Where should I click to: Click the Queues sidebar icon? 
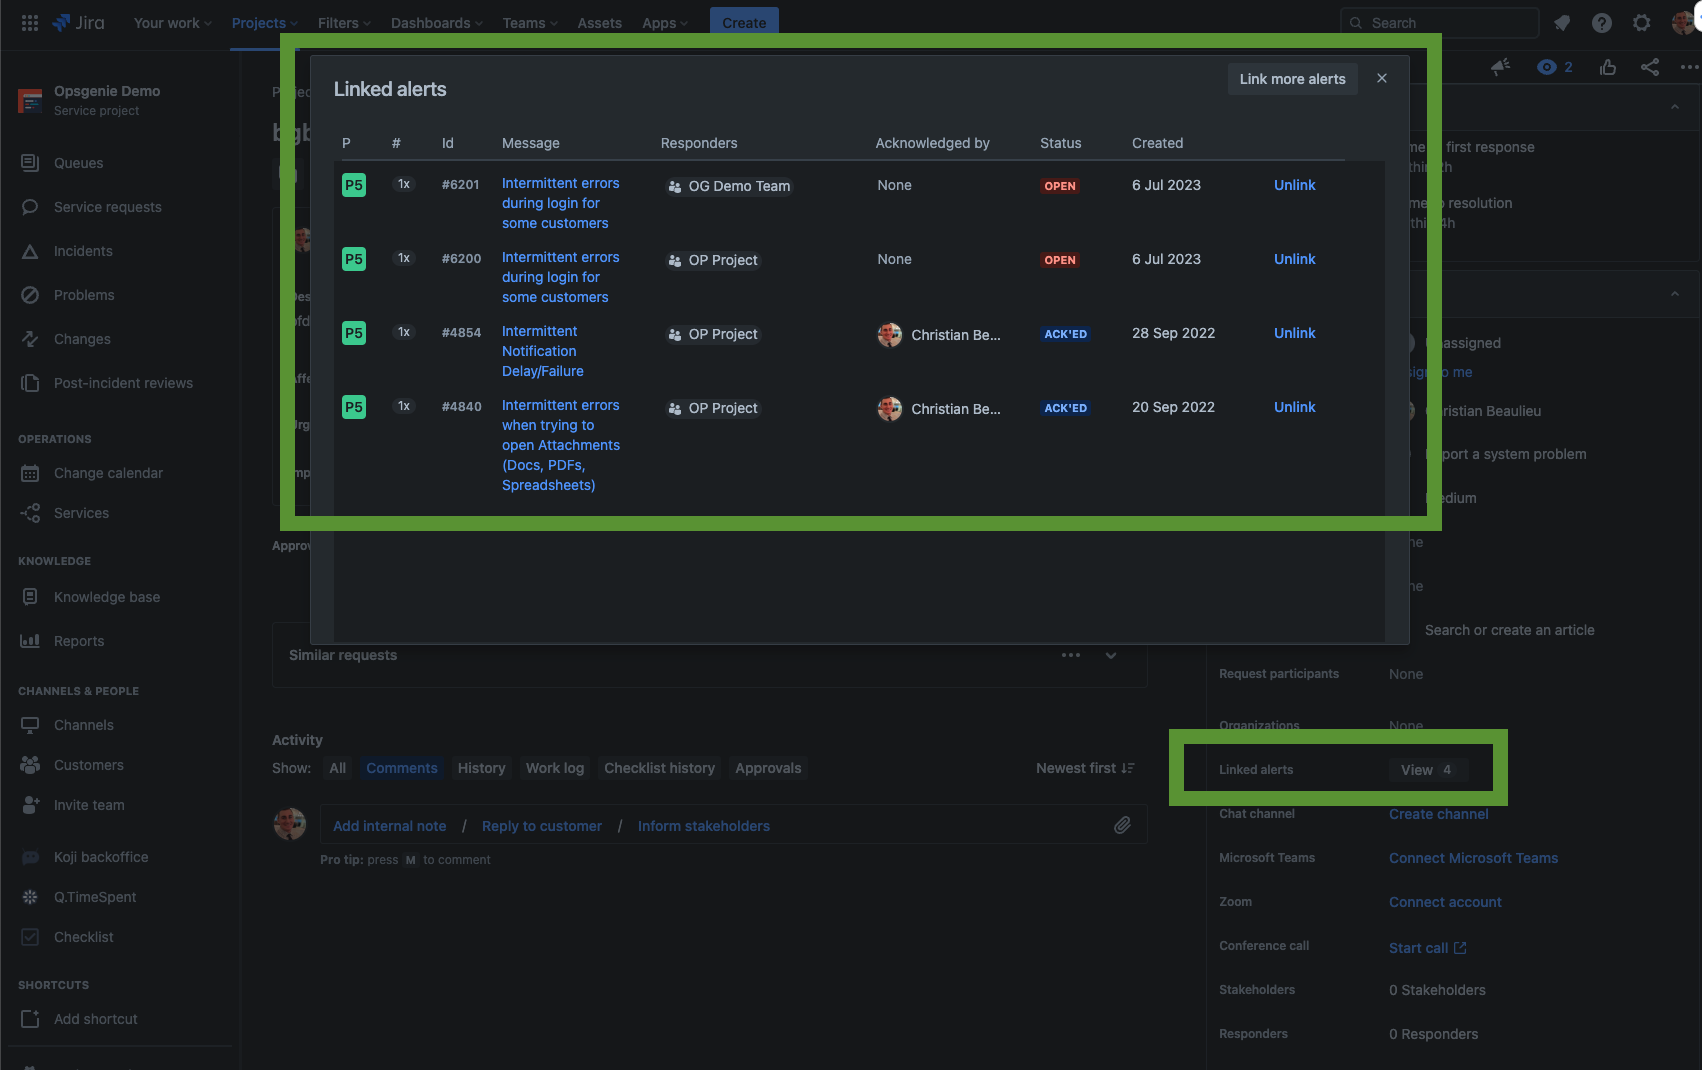tap(30, 163)
